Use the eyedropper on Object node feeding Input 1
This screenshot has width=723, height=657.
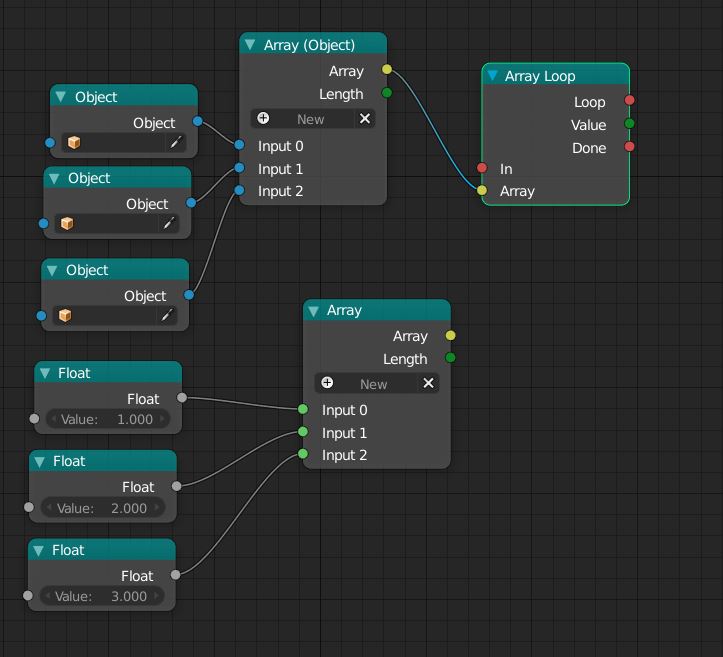(x=169, y=224)
